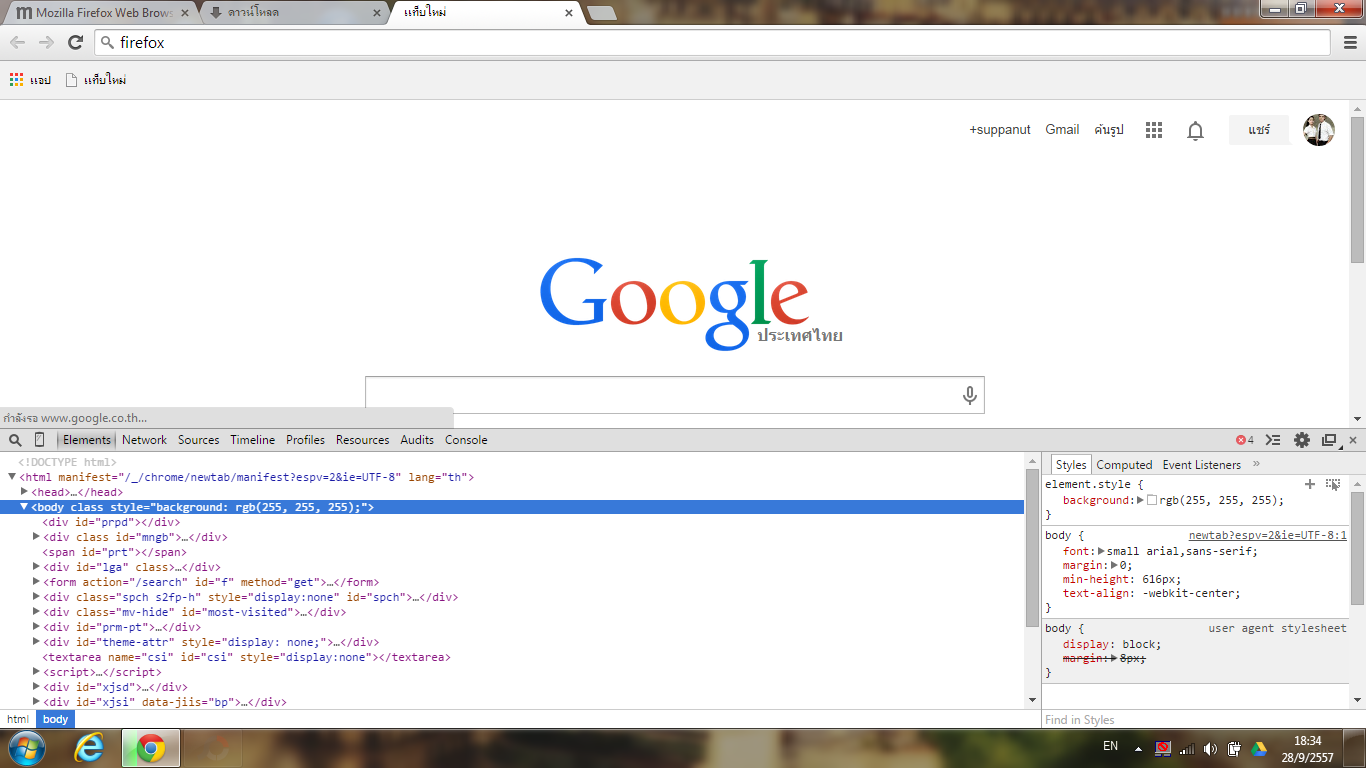The height and width of the screenshot is (768, 1366).
Task: Select the textarea name="csi" element row
Action: (x=246, y=657)
